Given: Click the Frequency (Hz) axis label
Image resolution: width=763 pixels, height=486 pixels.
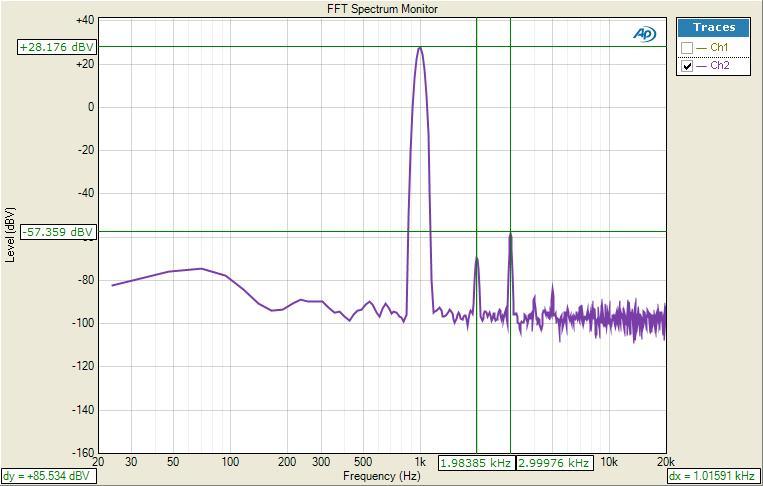Looking at the screenshot, I should click(x=382, y=476).
